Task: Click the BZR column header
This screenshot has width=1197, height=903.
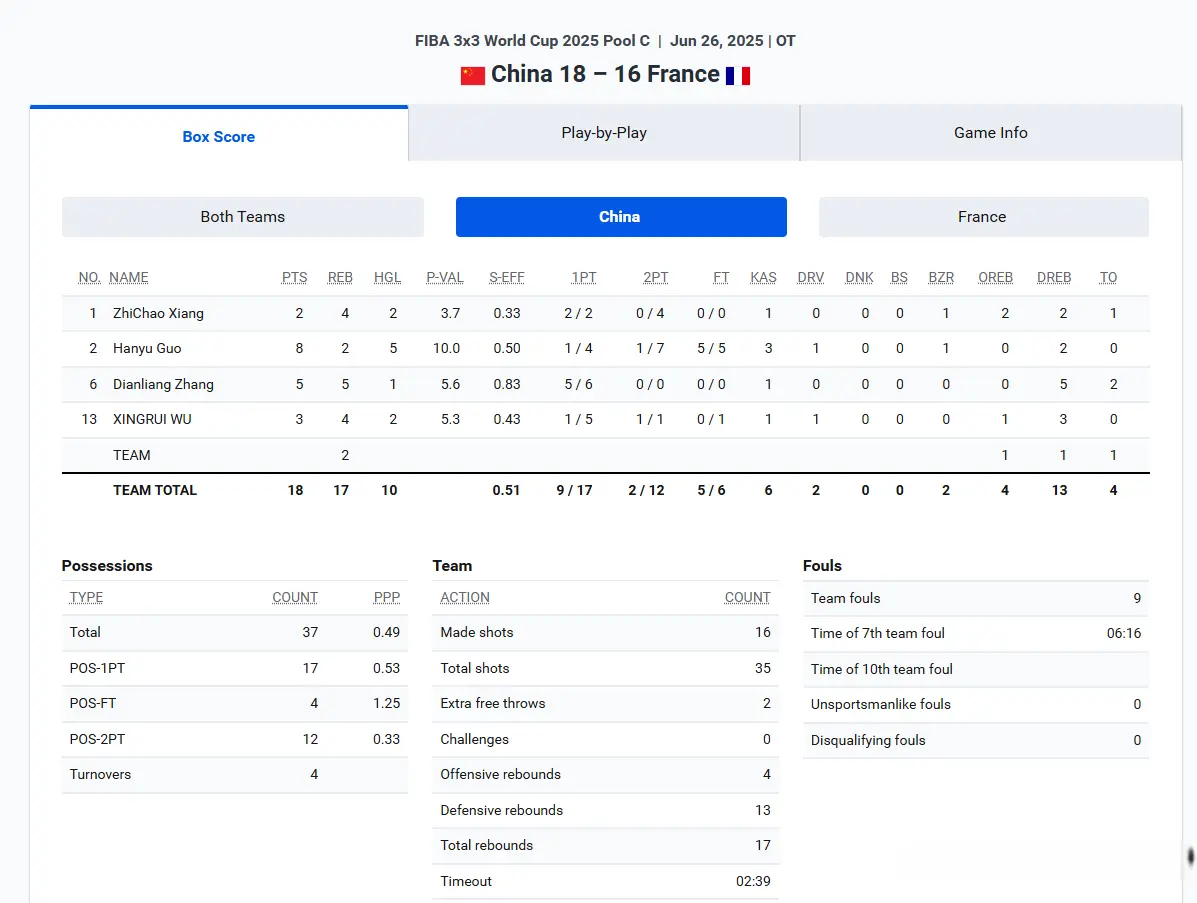Action: click(941, 278)
